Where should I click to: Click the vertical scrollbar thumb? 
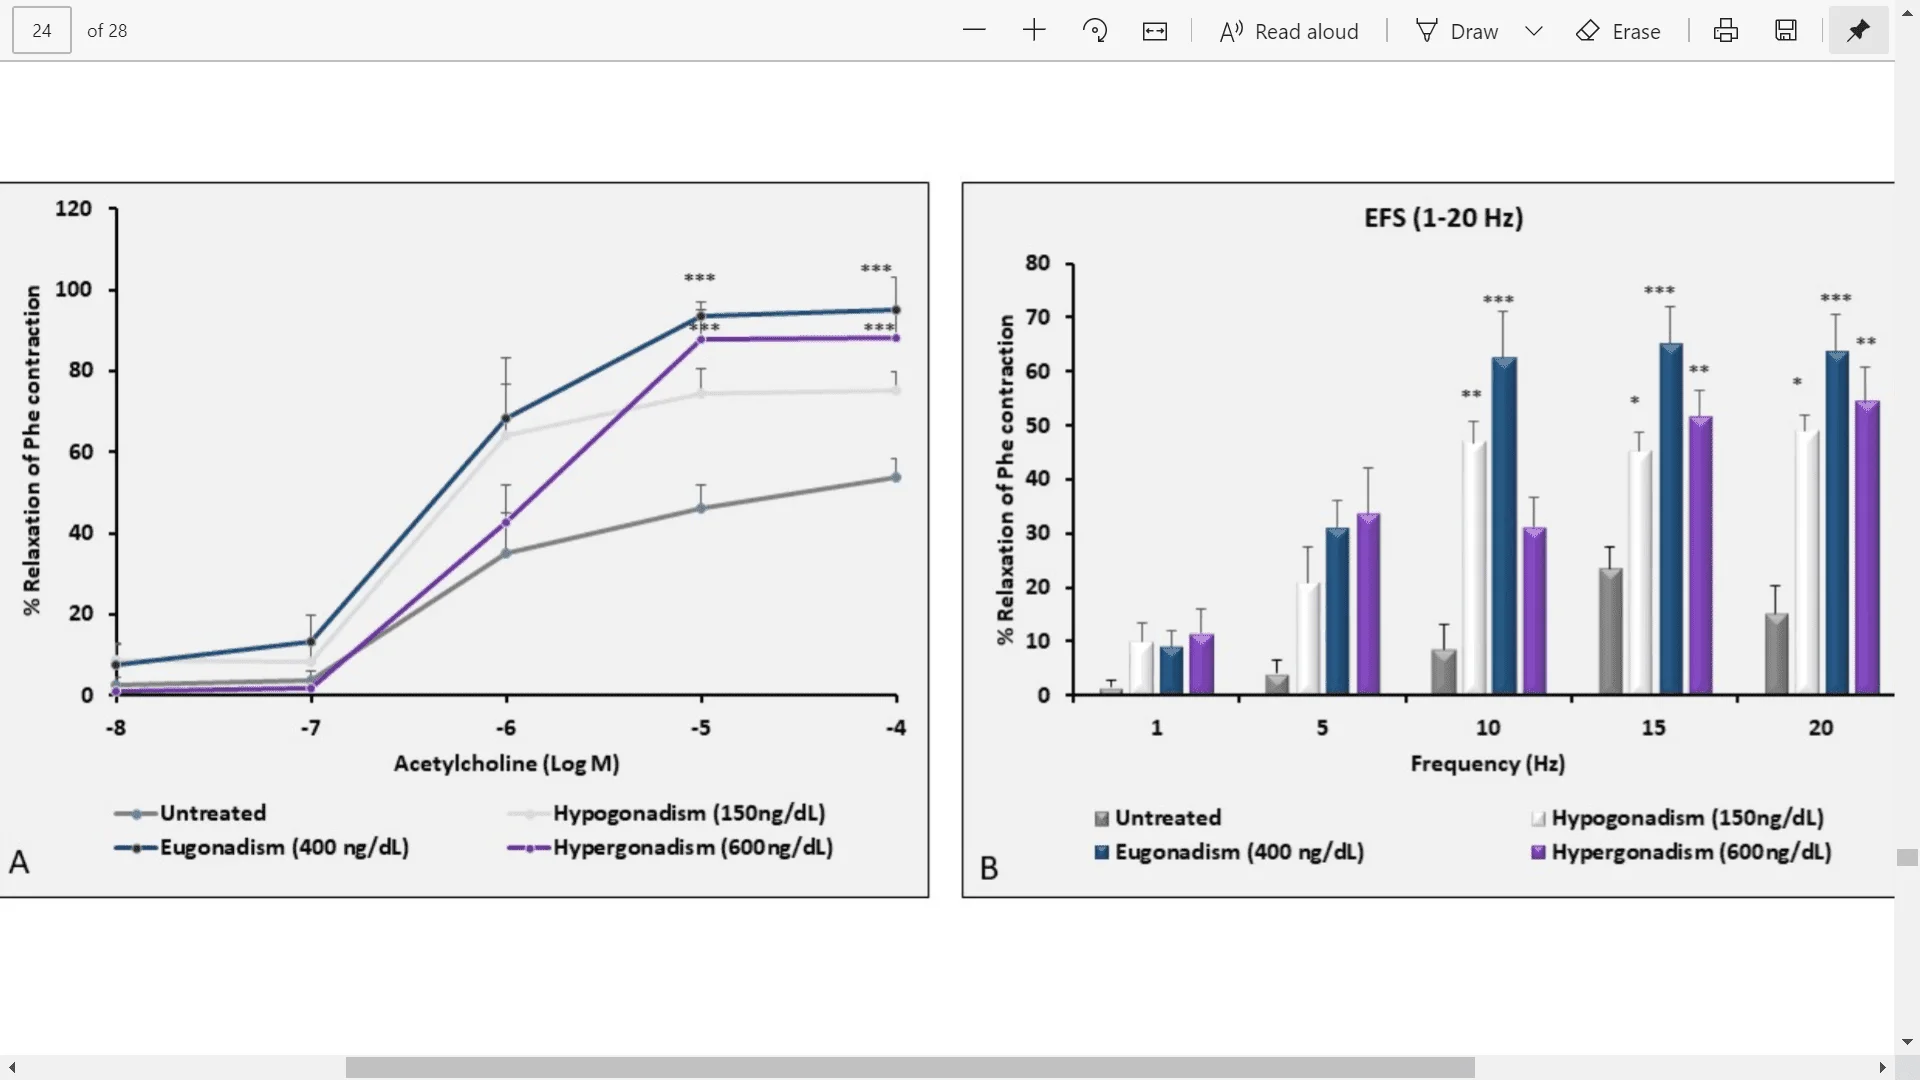point(1907,858)
